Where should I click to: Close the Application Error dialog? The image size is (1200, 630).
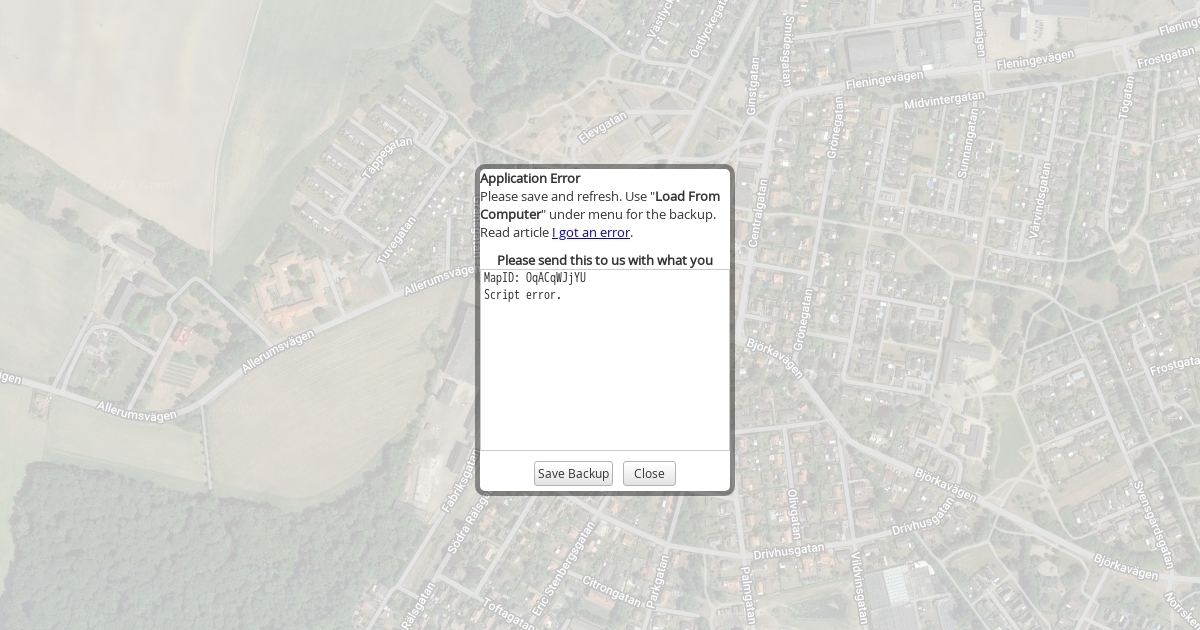click(x=649, y=474)
